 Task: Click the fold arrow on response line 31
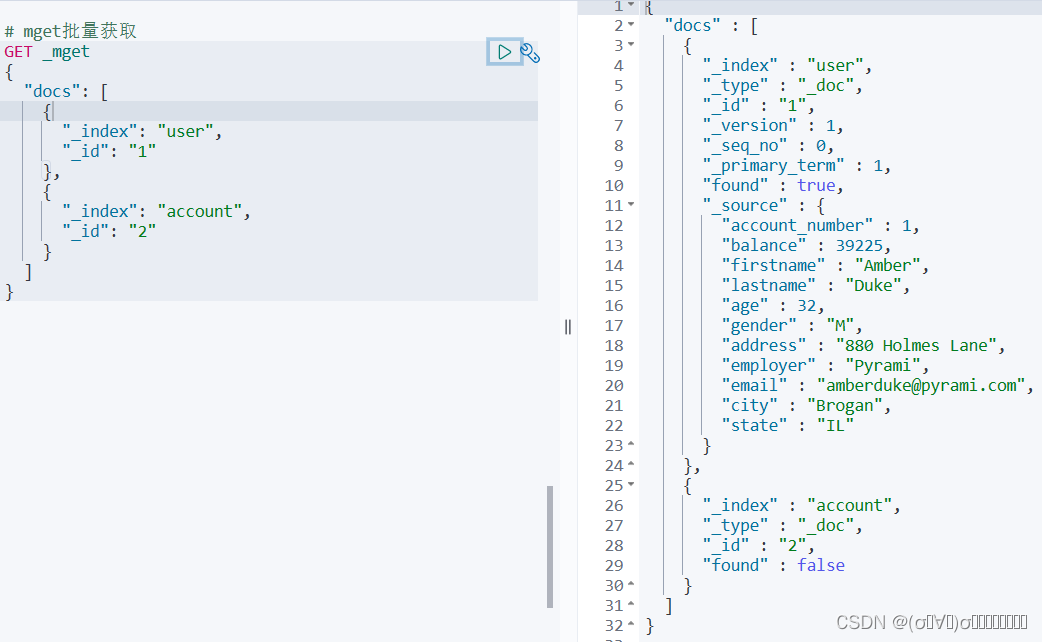tap(631, 604)
